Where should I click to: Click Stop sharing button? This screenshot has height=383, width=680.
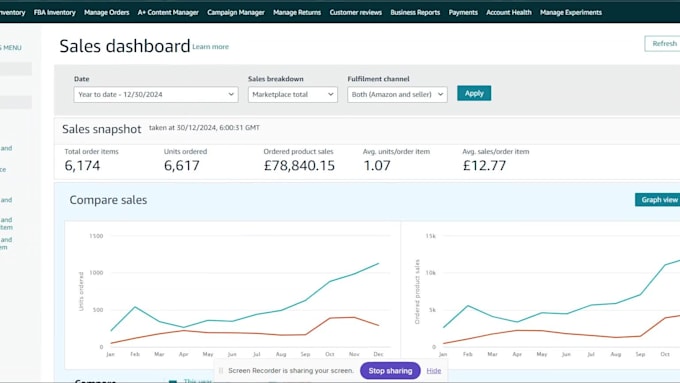pos(390,371)
